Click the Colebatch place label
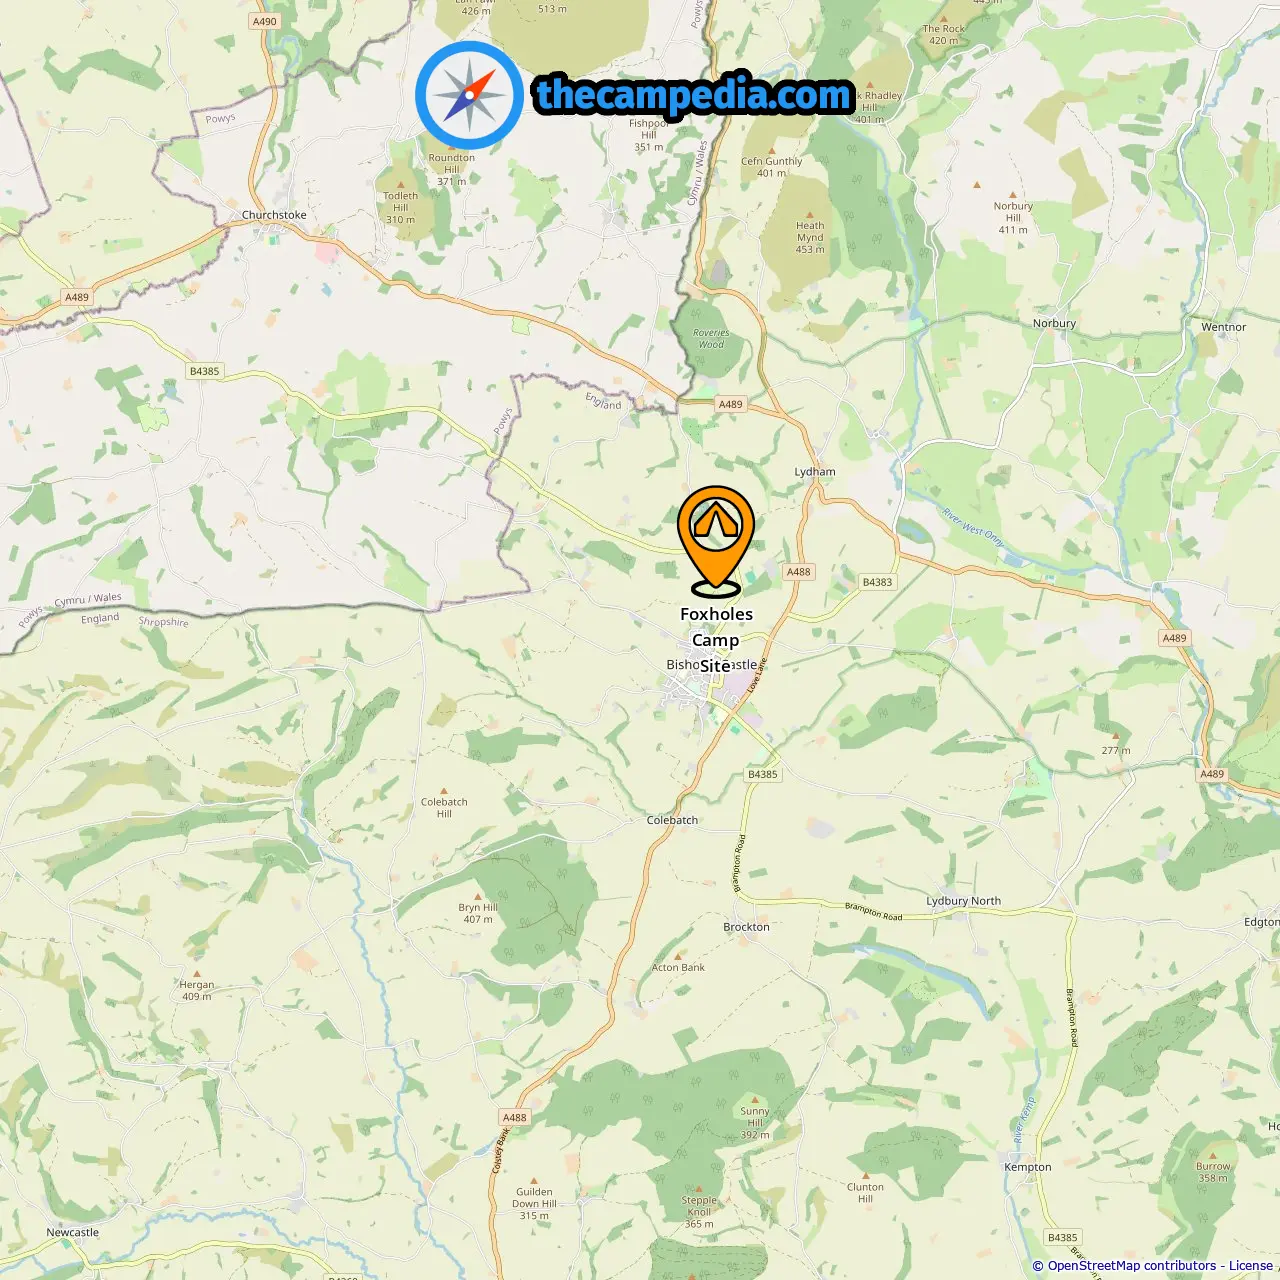This screenshot has height=1280, width=1280. 672,820
